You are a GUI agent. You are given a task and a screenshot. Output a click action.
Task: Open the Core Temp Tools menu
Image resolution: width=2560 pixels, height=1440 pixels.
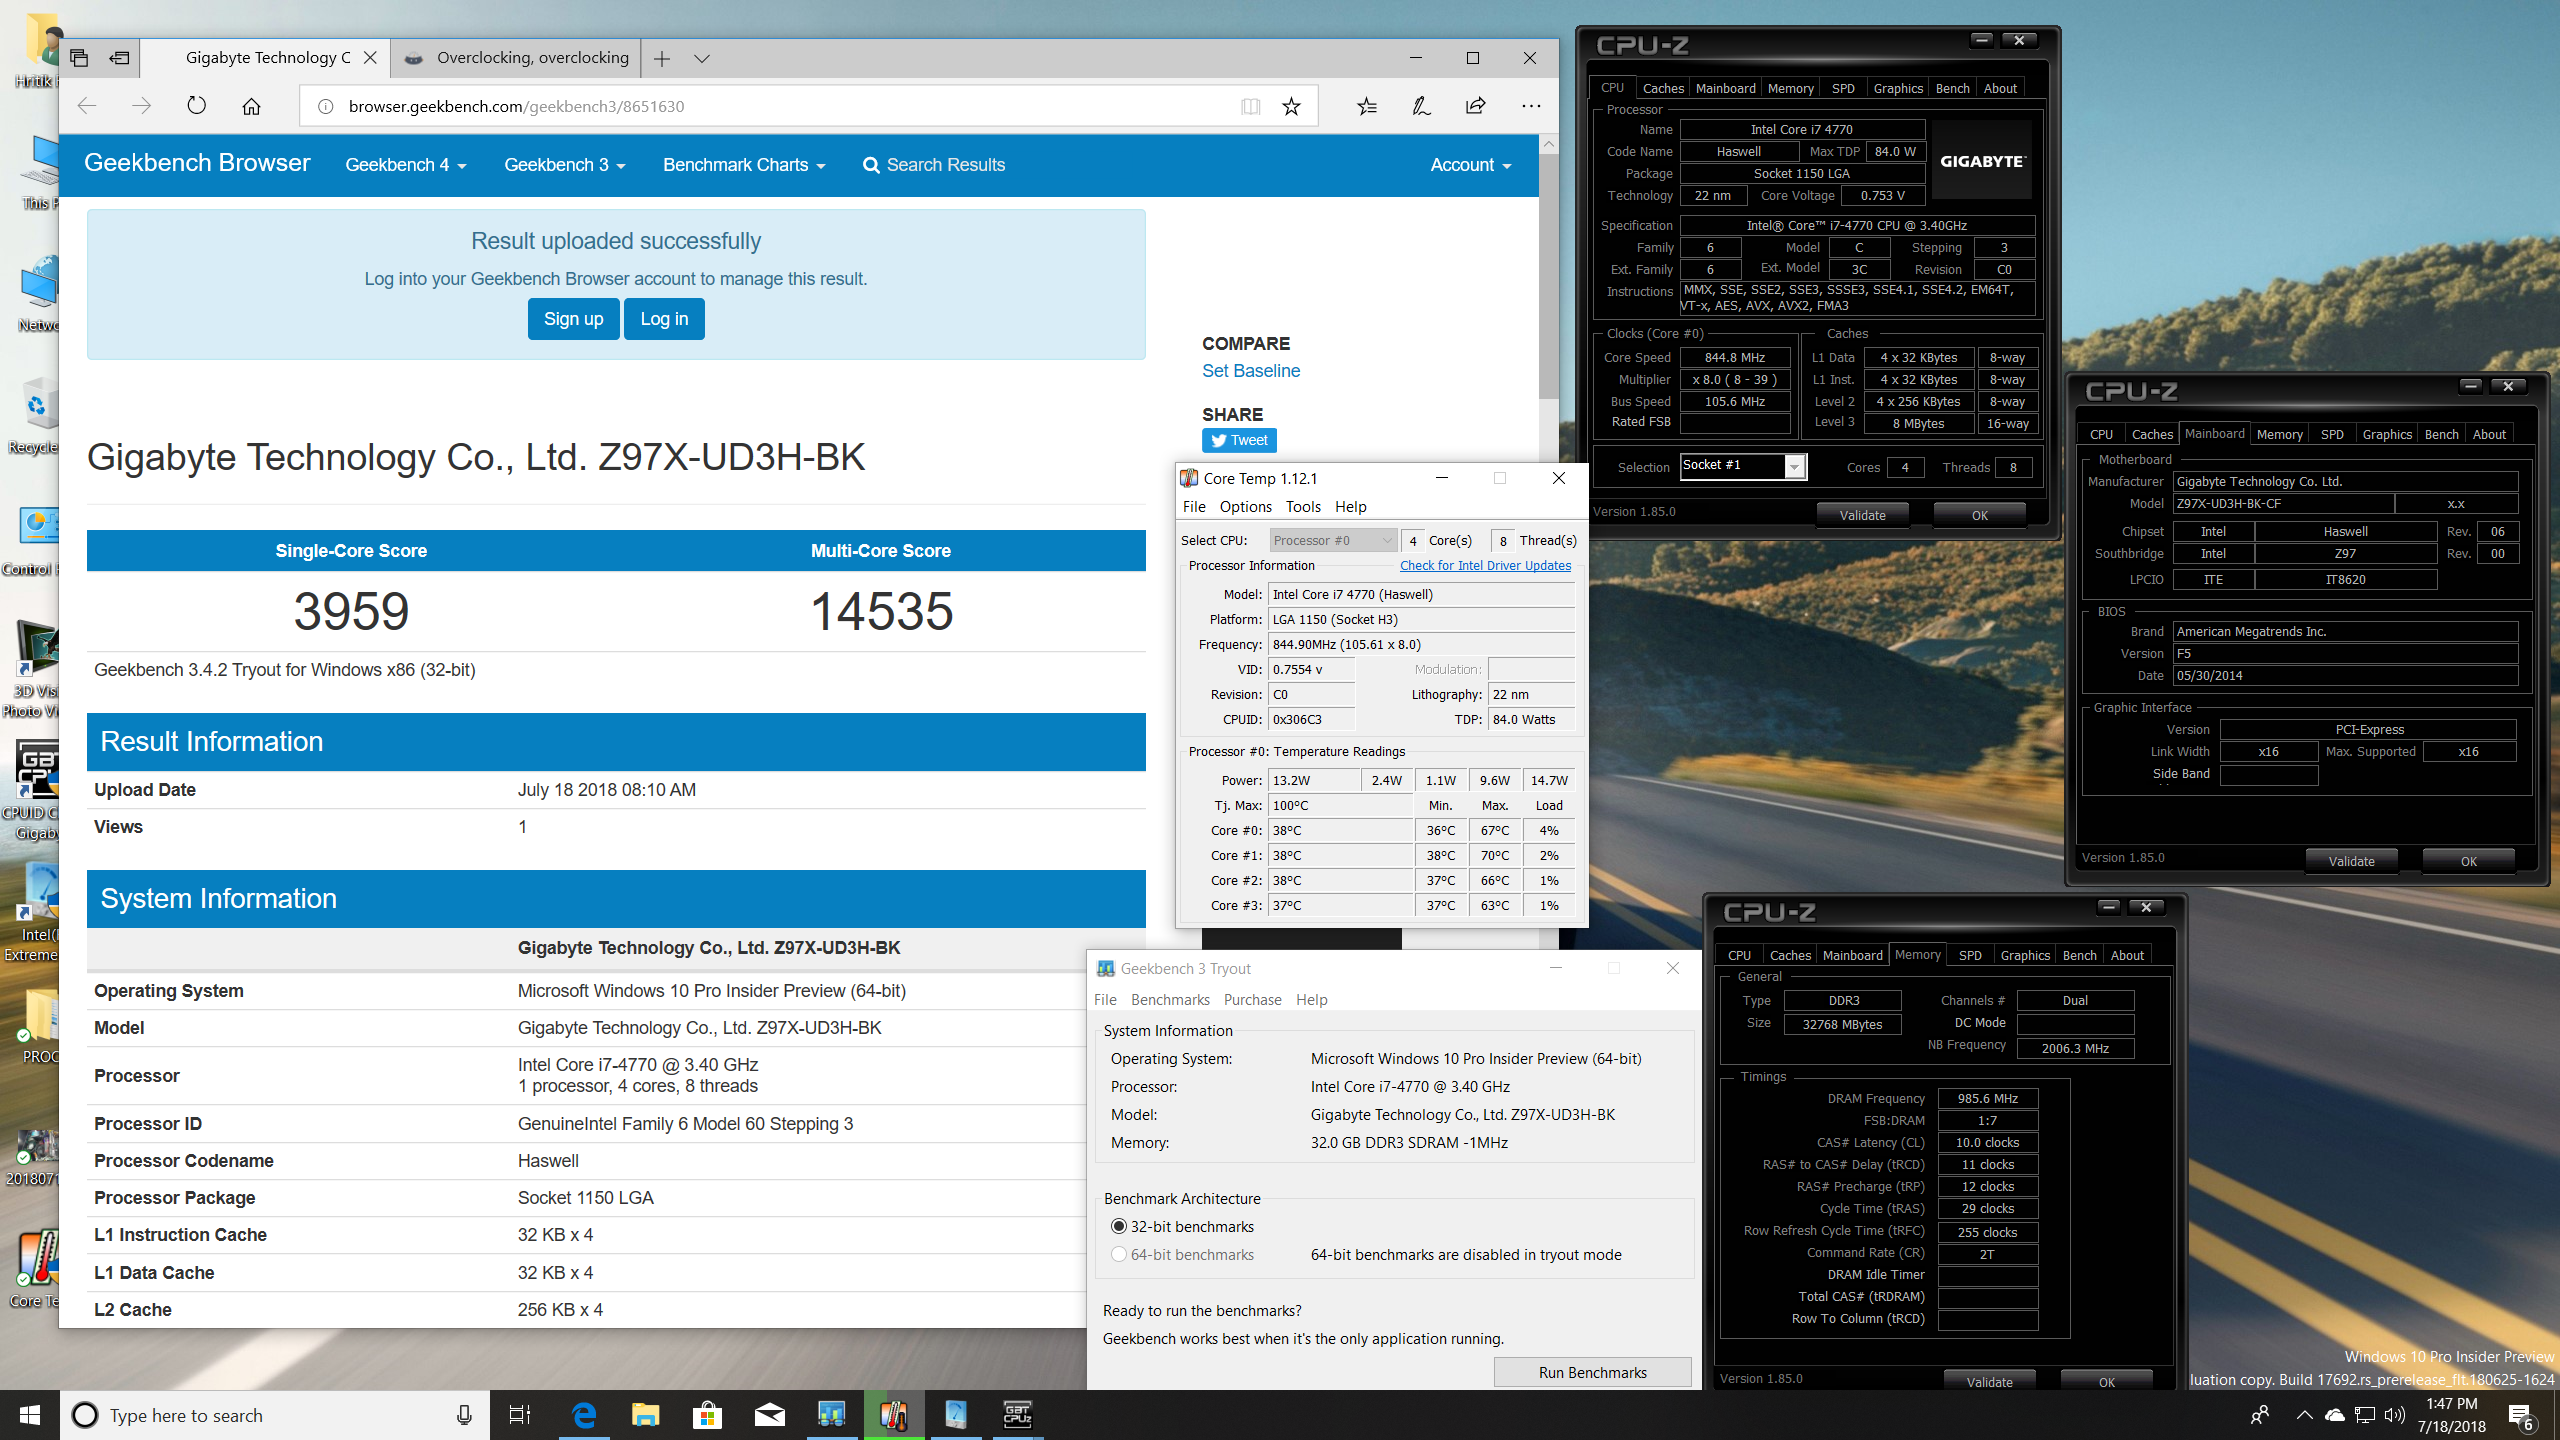pyautogui.click(x=1303, y=506)
